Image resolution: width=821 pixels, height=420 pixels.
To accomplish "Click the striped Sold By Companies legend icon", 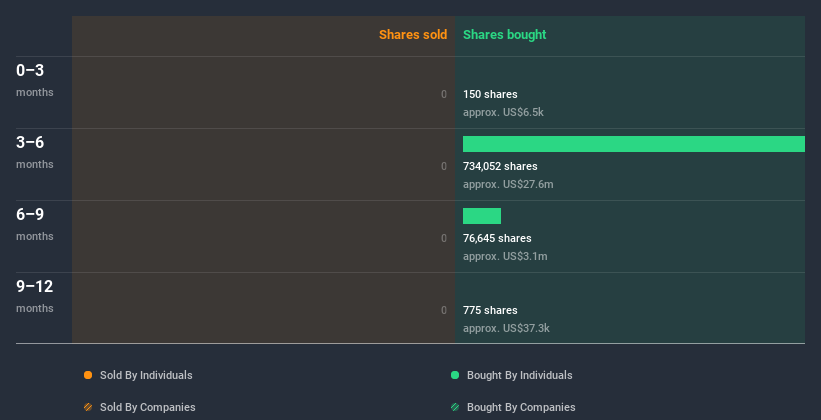I will [88, 407].
